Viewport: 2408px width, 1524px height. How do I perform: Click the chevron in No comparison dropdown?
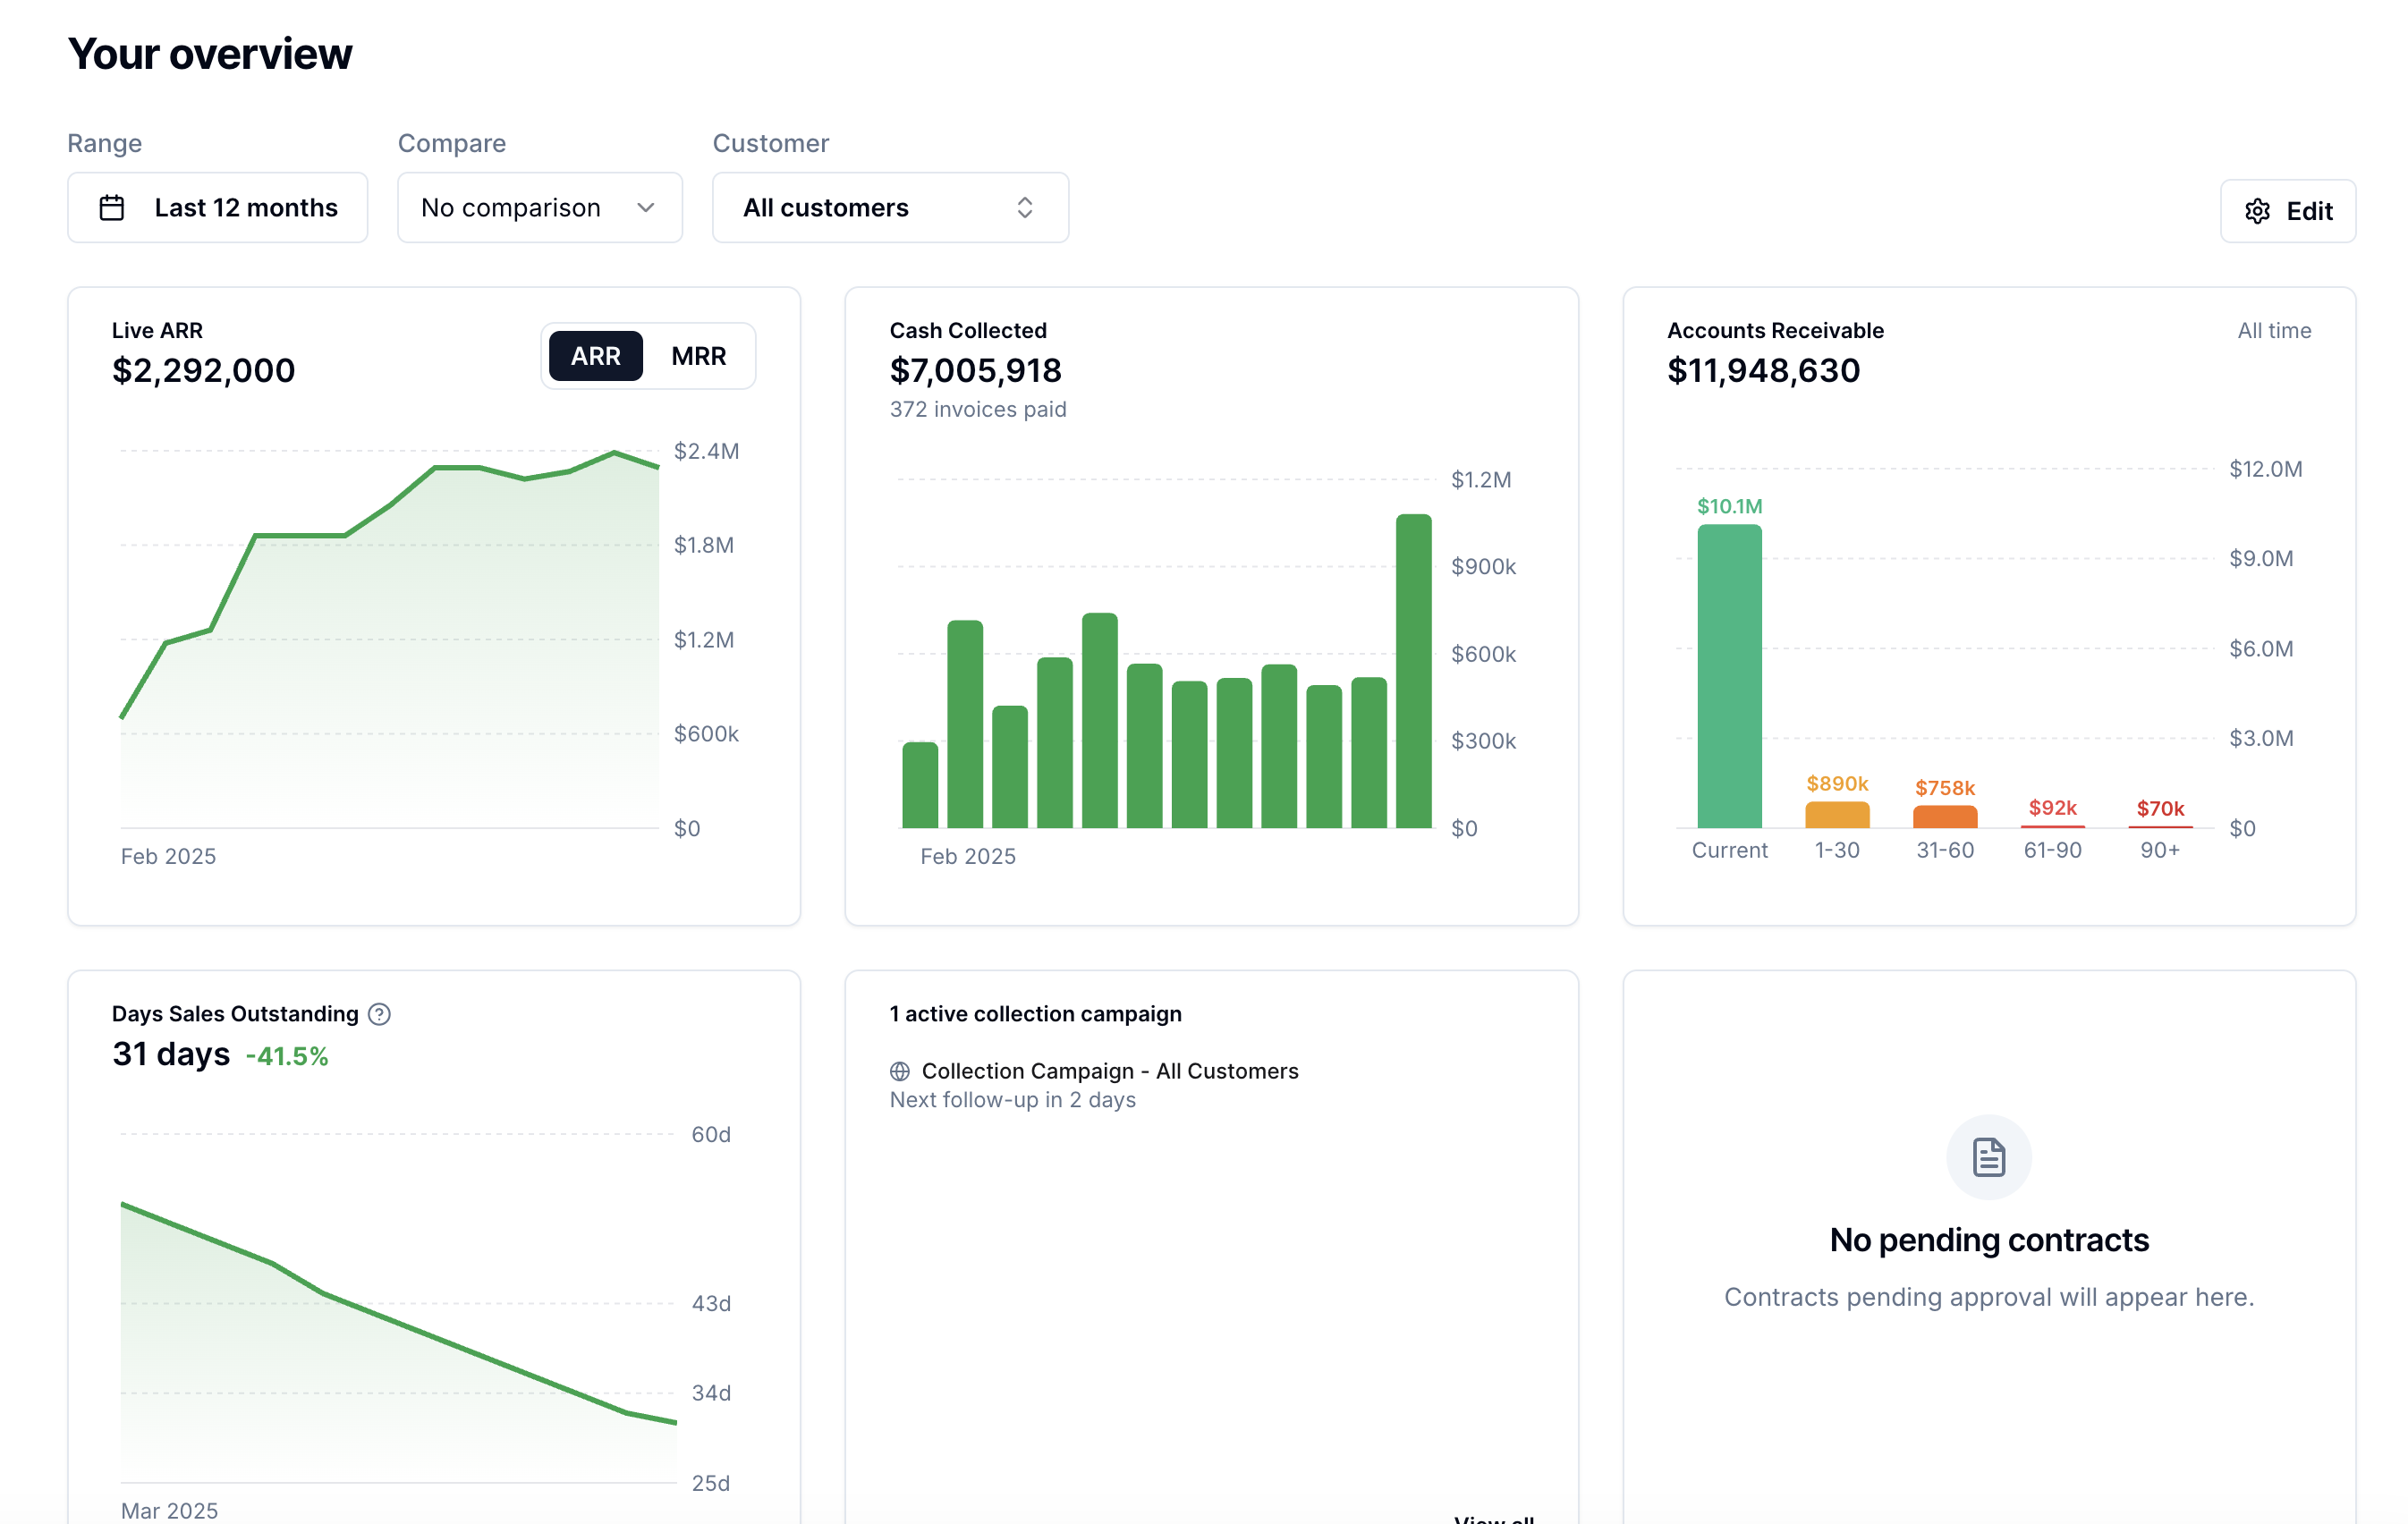point(646,208)
